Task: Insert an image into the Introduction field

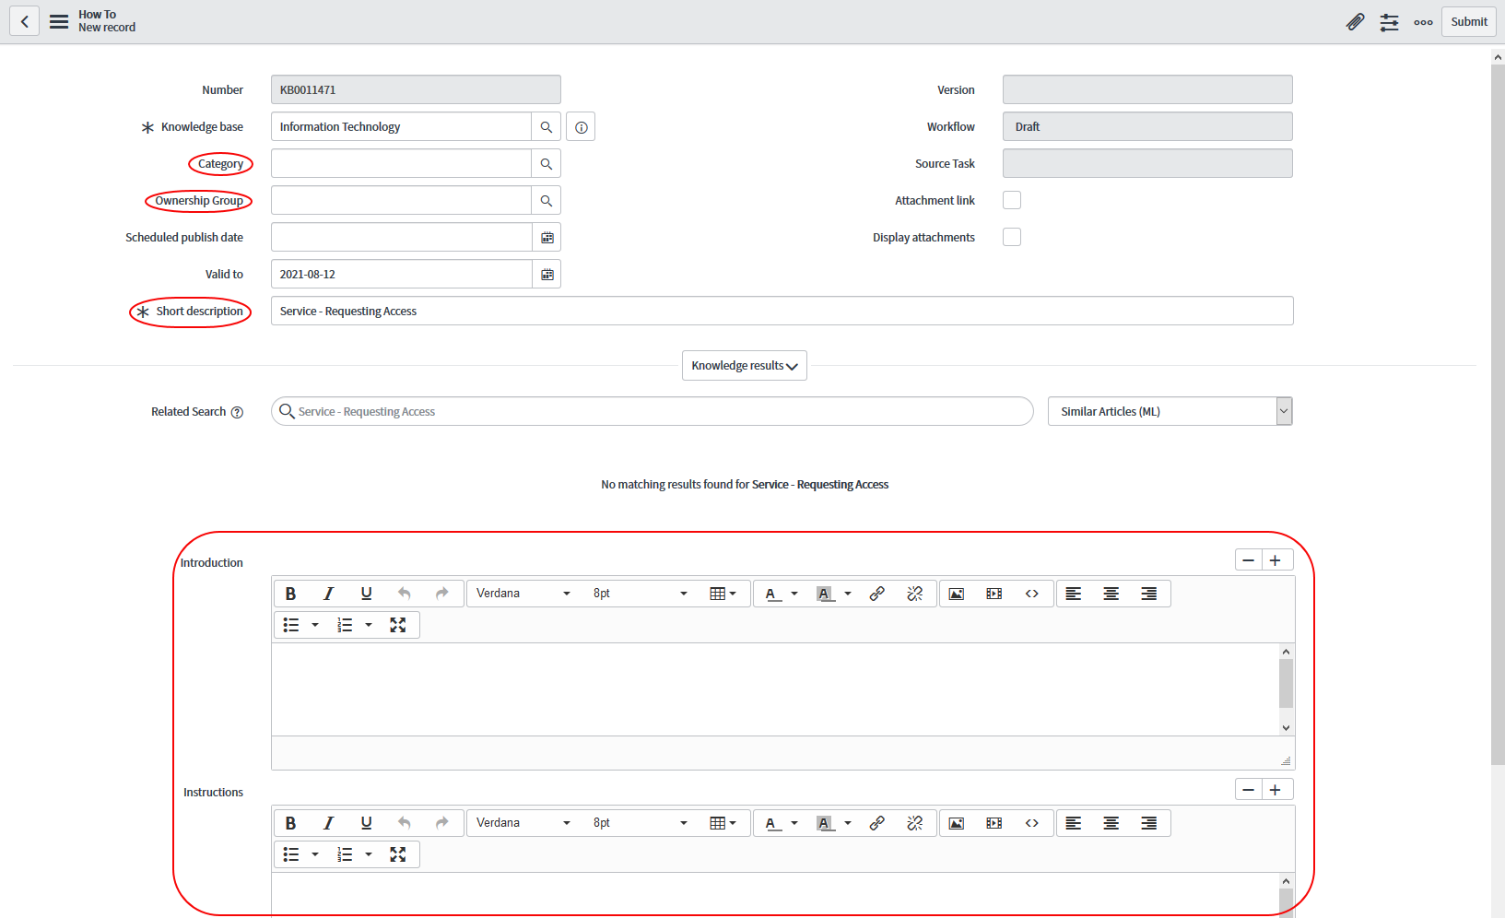Action: (956, 593)
